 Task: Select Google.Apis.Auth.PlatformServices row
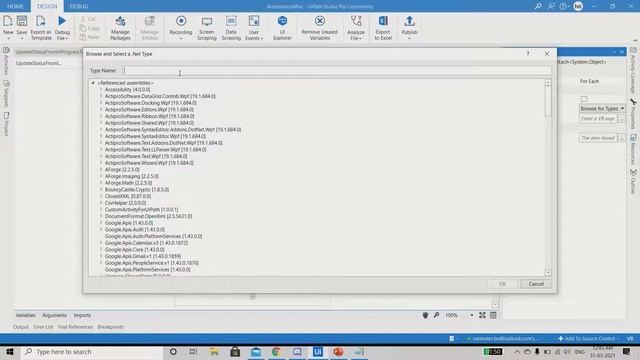tap(153, 236)
